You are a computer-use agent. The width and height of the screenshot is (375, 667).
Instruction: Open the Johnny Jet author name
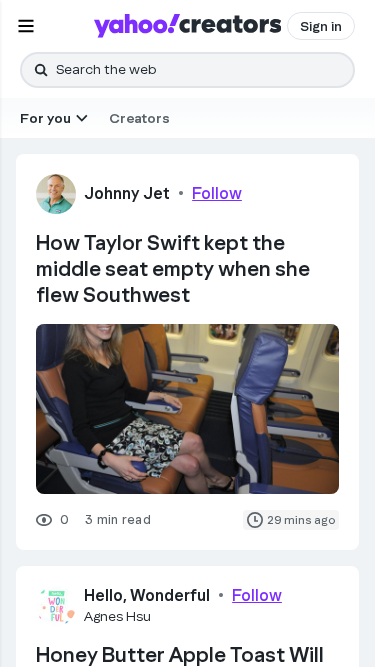coord(127,193)
